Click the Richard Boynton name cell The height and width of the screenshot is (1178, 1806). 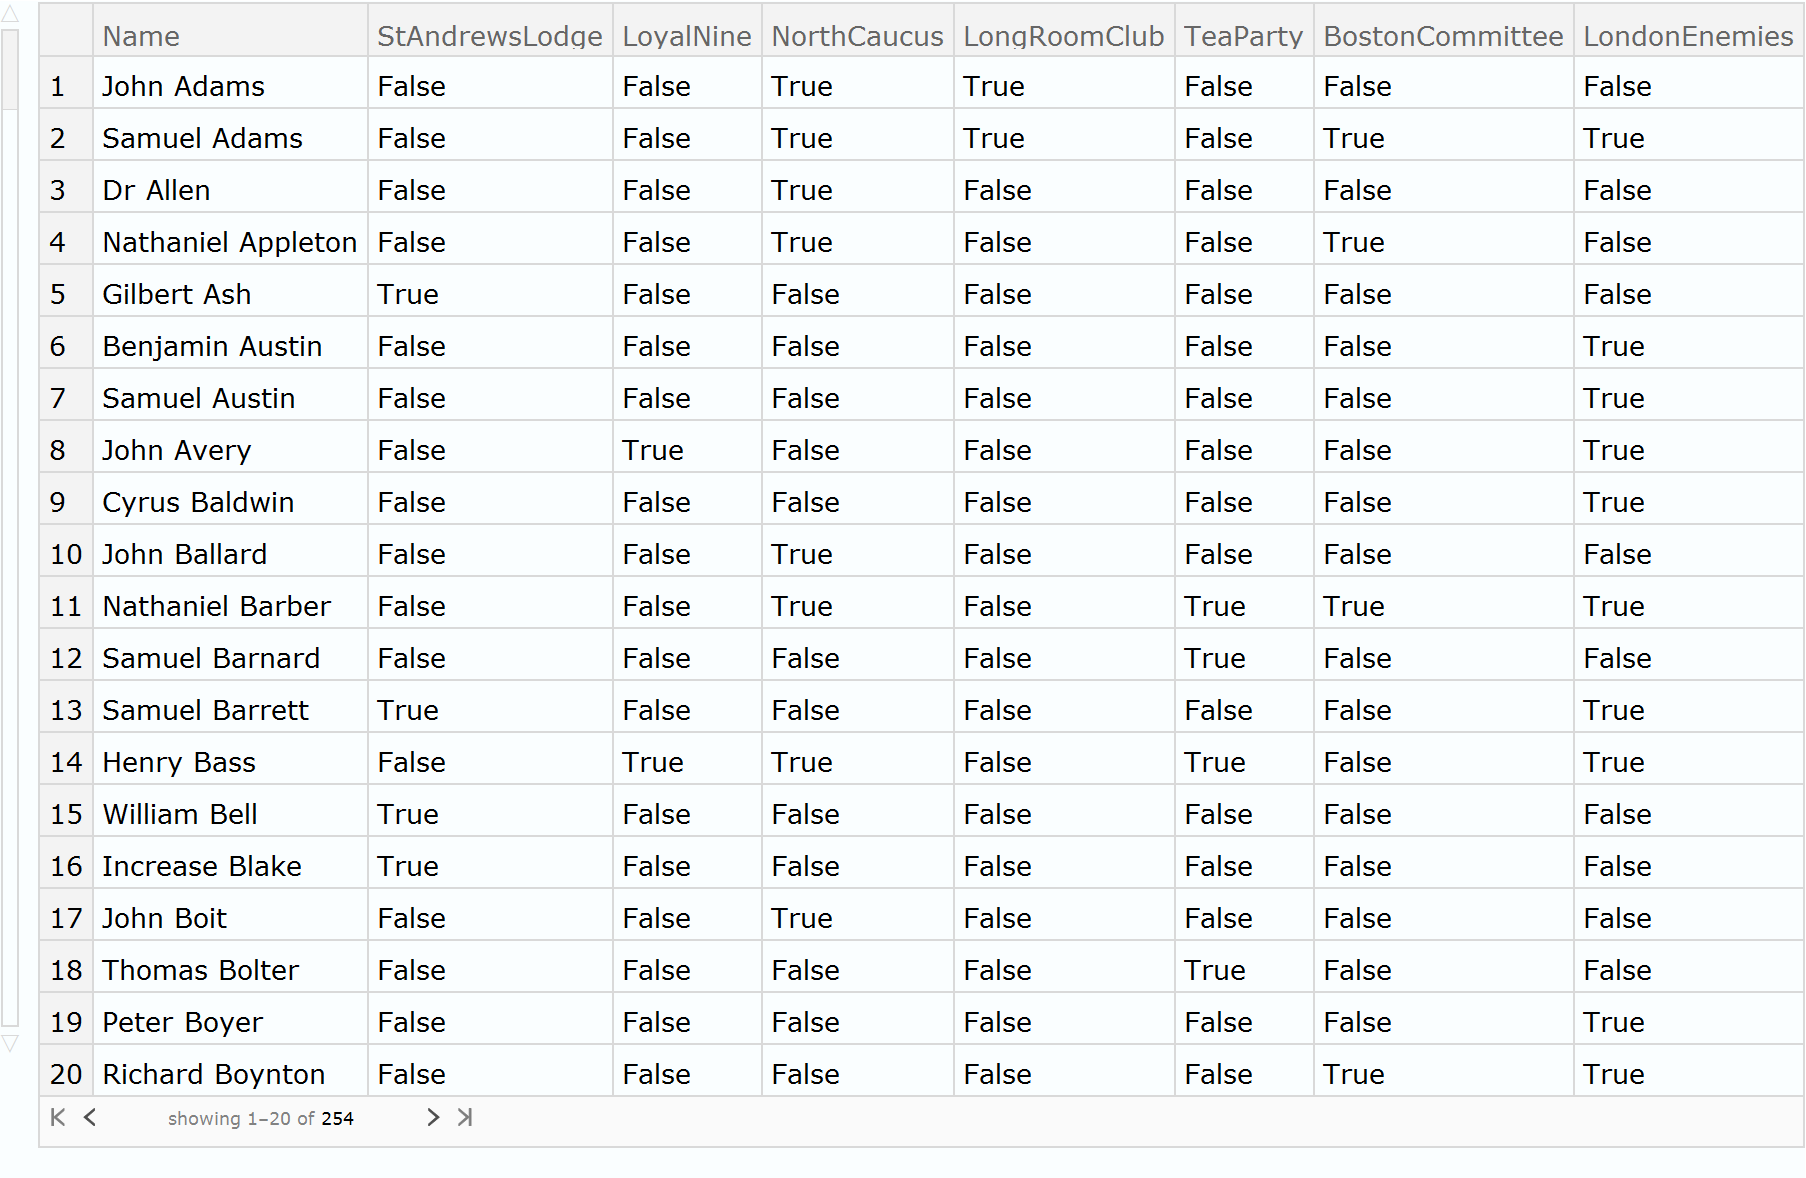pyautogui.click(x=213, y=1074)
